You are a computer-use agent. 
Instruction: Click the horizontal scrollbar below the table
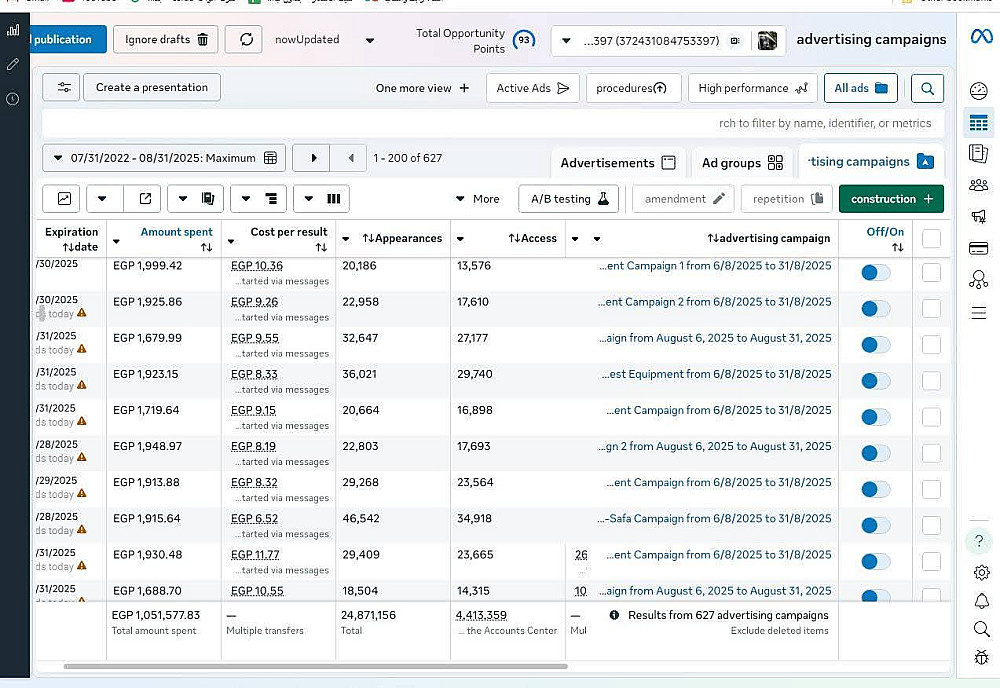tap(315, 666)
